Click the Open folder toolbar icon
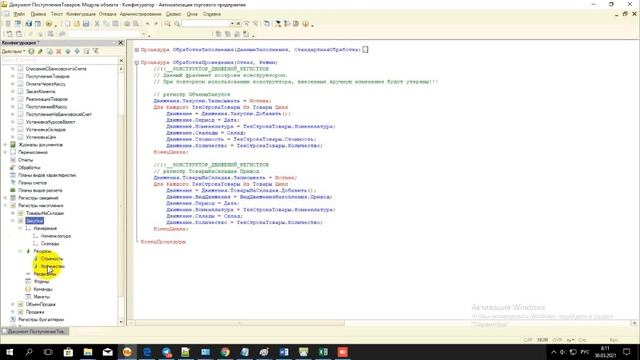 [x=77, y=24]
